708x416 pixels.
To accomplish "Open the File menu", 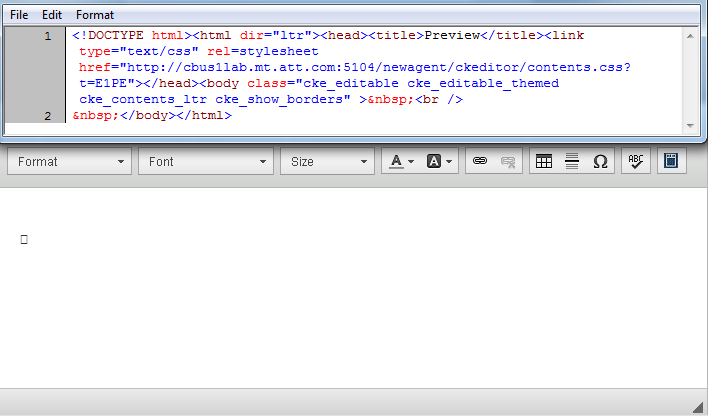I will tap(19, 15).
